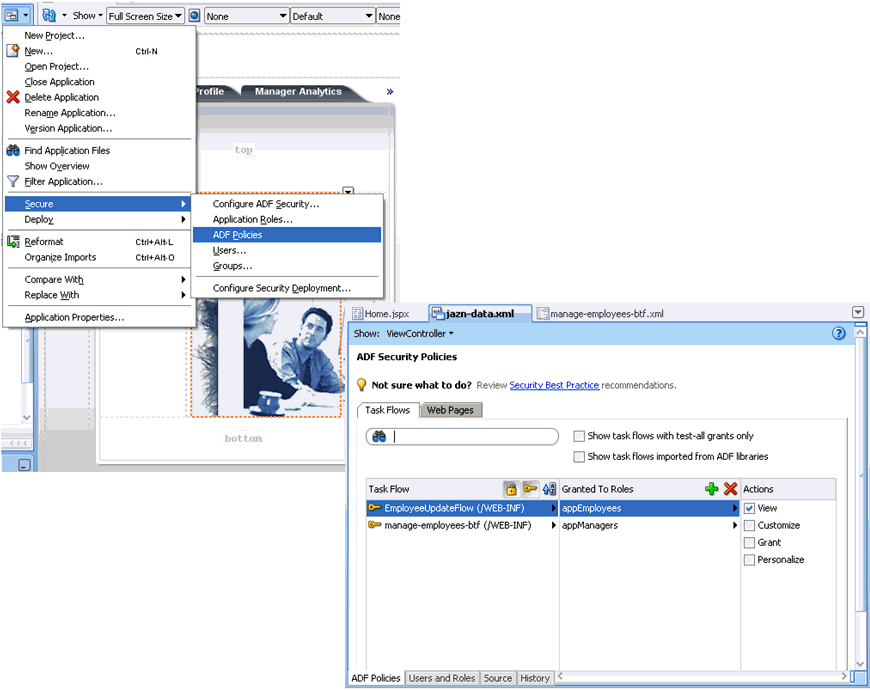Click the alphabetical sort icon beside the key icon

point(546,487)
